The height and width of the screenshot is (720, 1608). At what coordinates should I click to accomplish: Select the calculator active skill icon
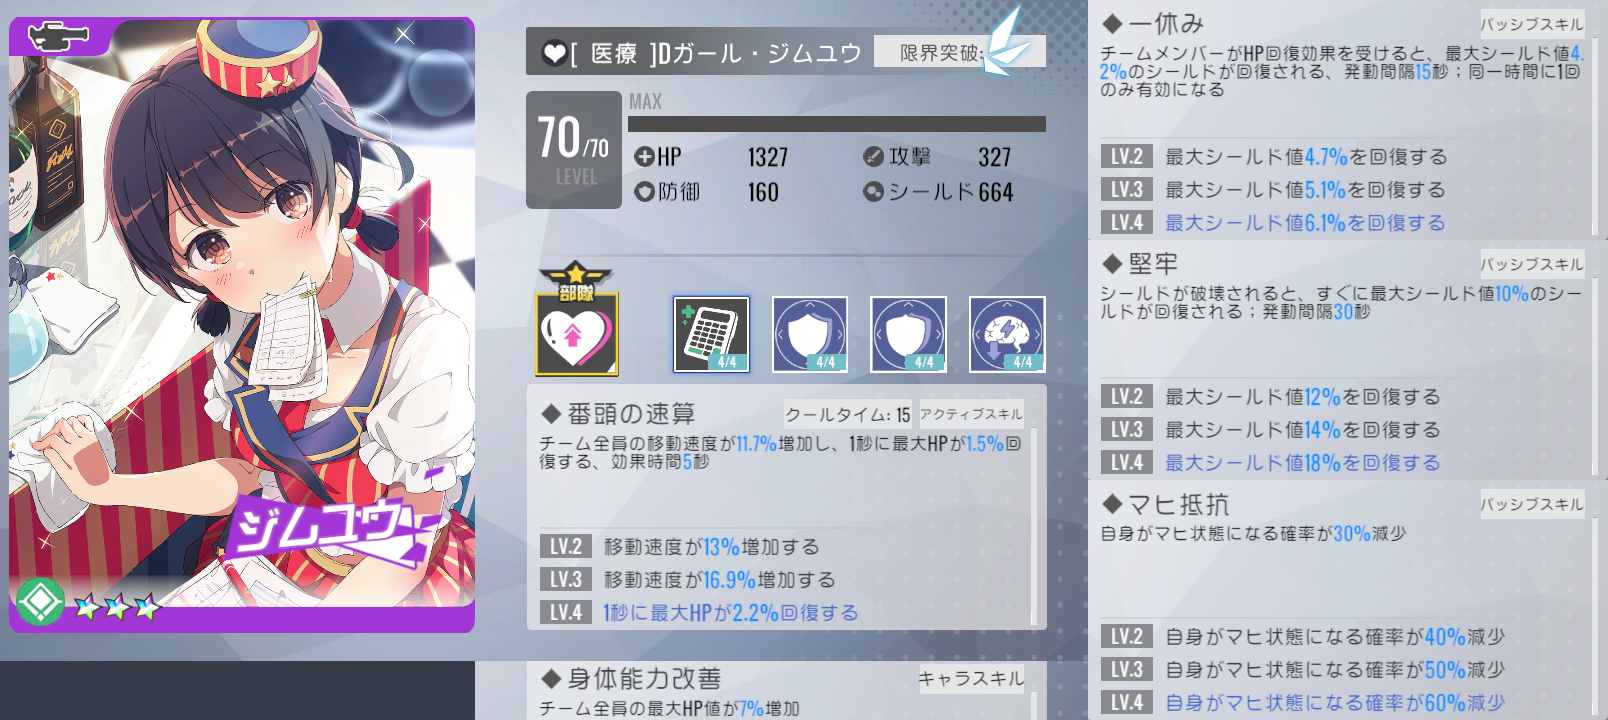click(x=711, y=334)
